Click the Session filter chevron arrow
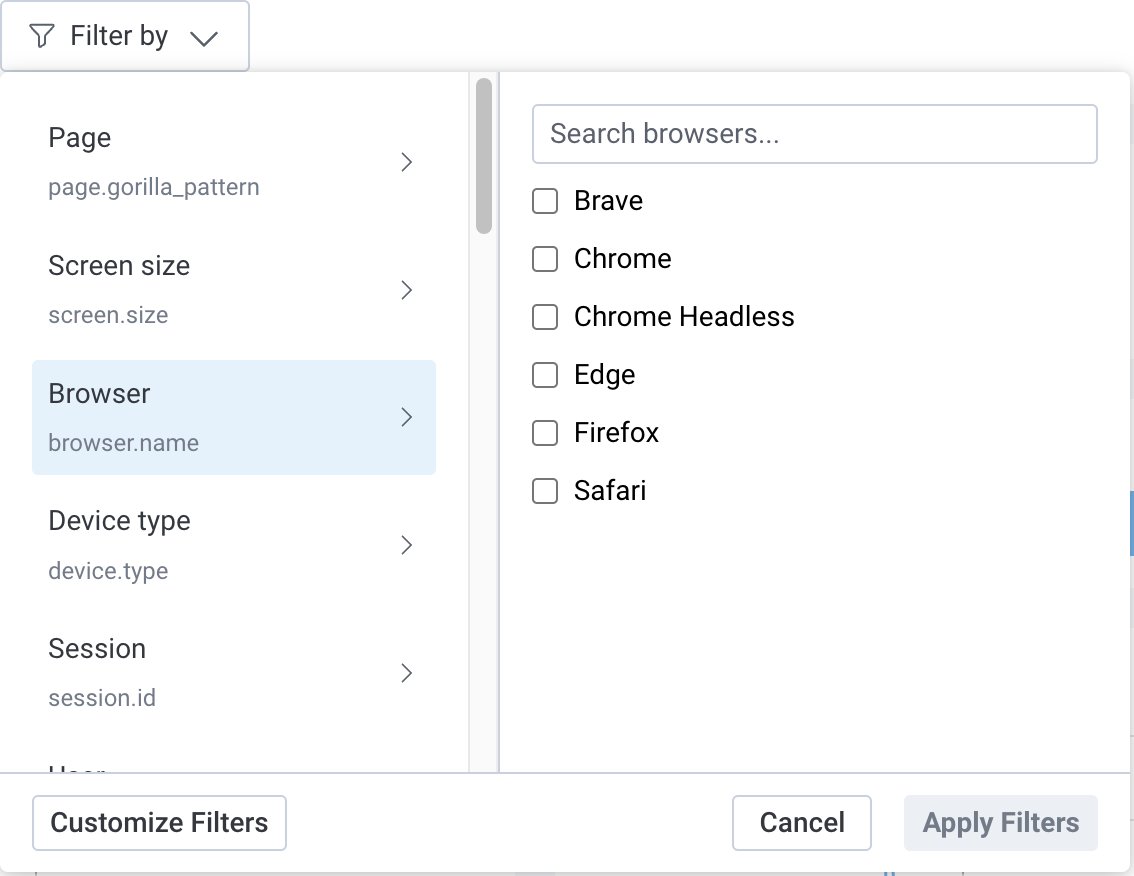Screen dimensions: 1134x876 pos(407,673)
